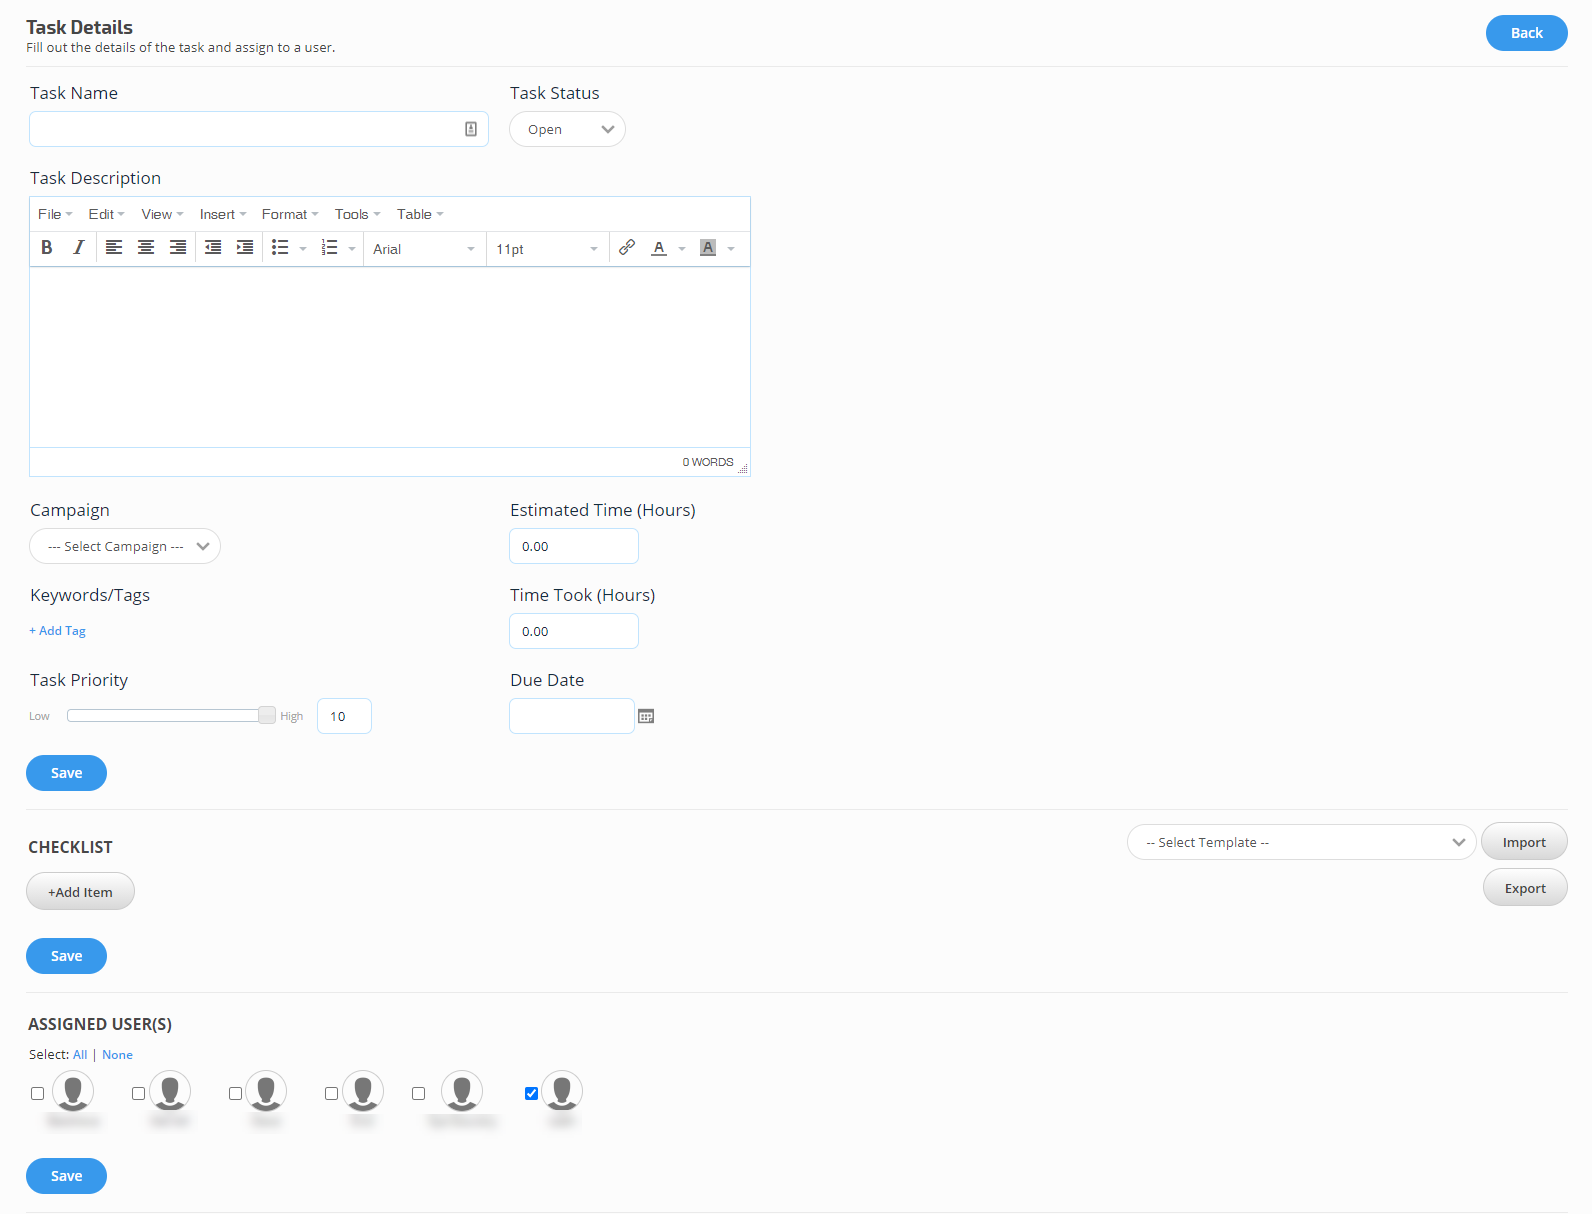
Task: Open the Tools menu in the editor
Action: [357, 214]
